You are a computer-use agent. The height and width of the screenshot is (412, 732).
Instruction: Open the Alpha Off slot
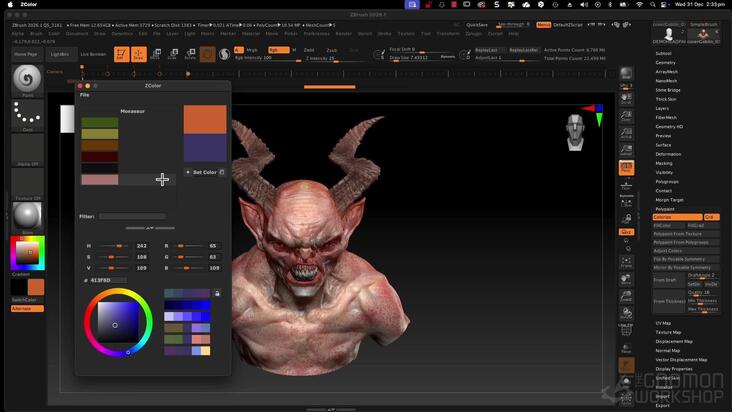27,148
